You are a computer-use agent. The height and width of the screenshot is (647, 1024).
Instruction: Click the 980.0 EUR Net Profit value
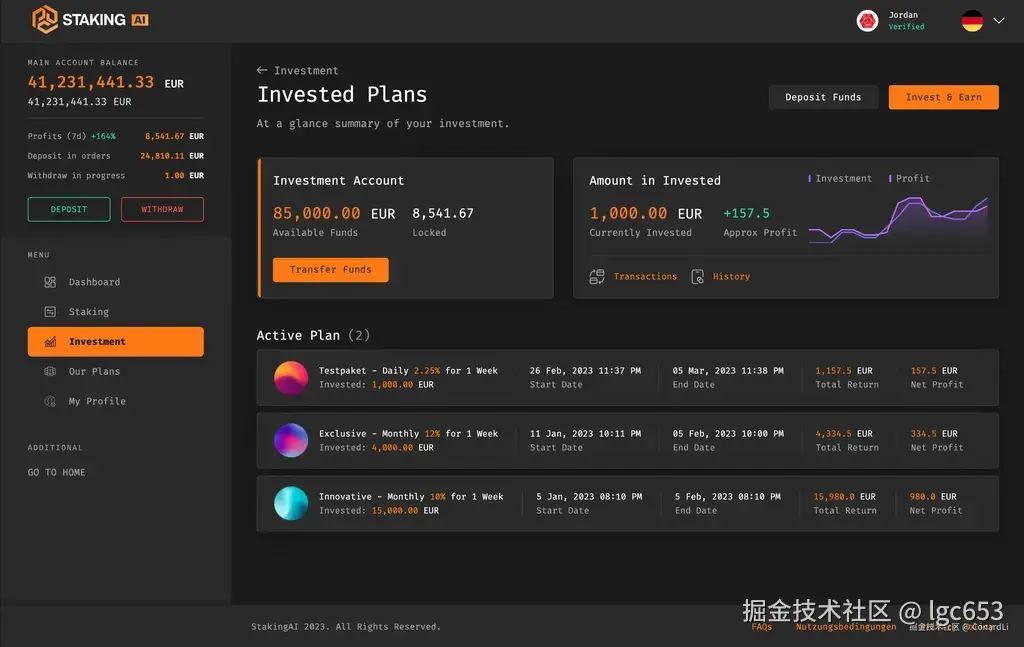(933, 496)
